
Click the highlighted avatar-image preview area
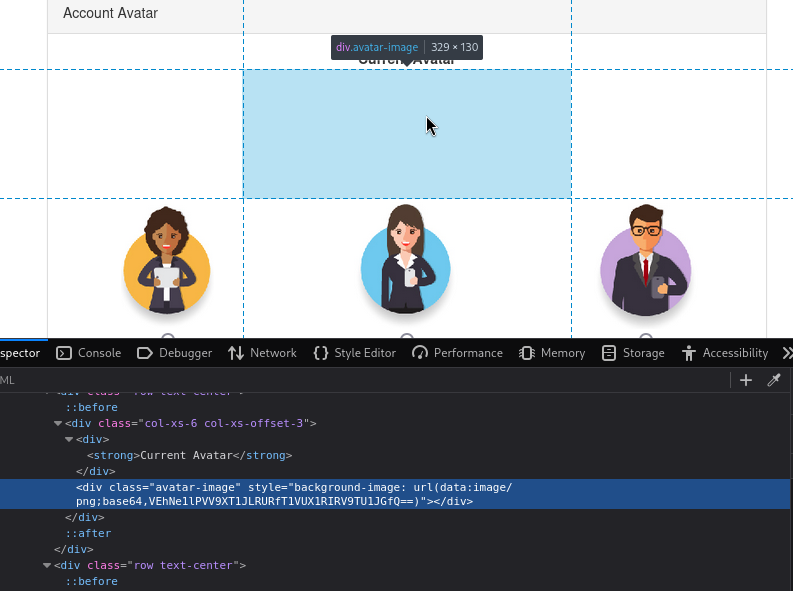[x=408, y=134]
